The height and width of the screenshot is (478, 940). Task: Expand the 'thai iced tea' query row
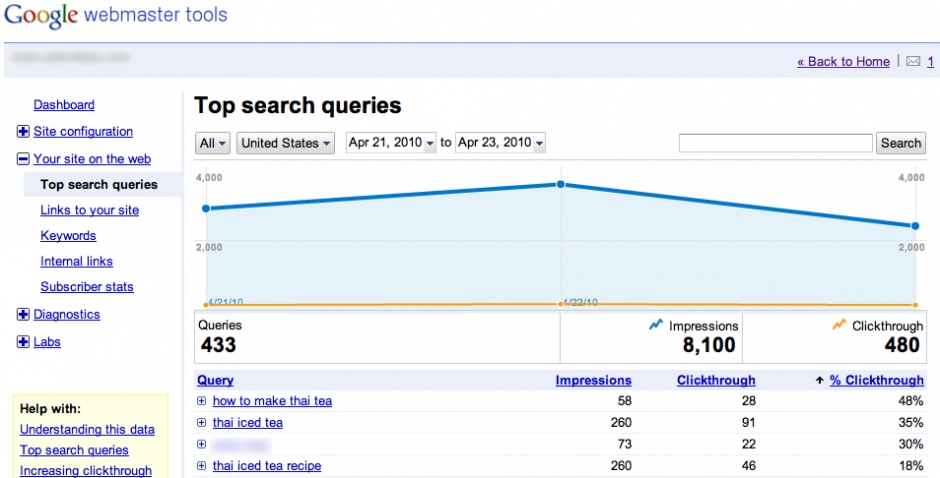coord(201,422)
